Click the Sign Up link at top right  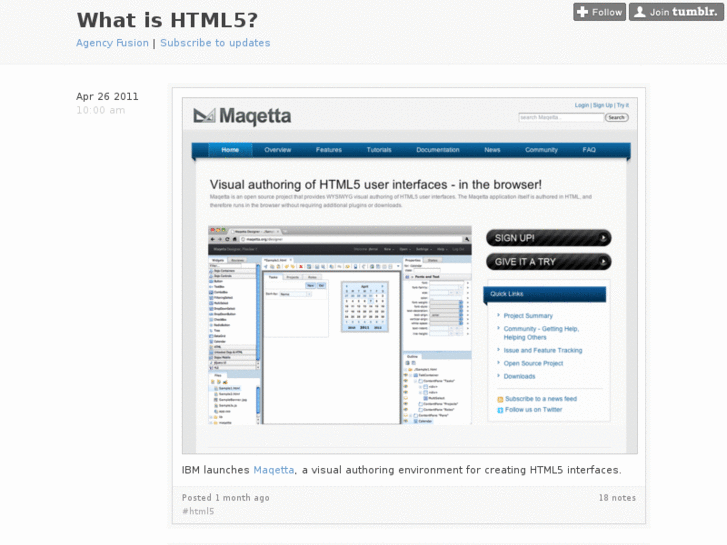coord(603,105)
